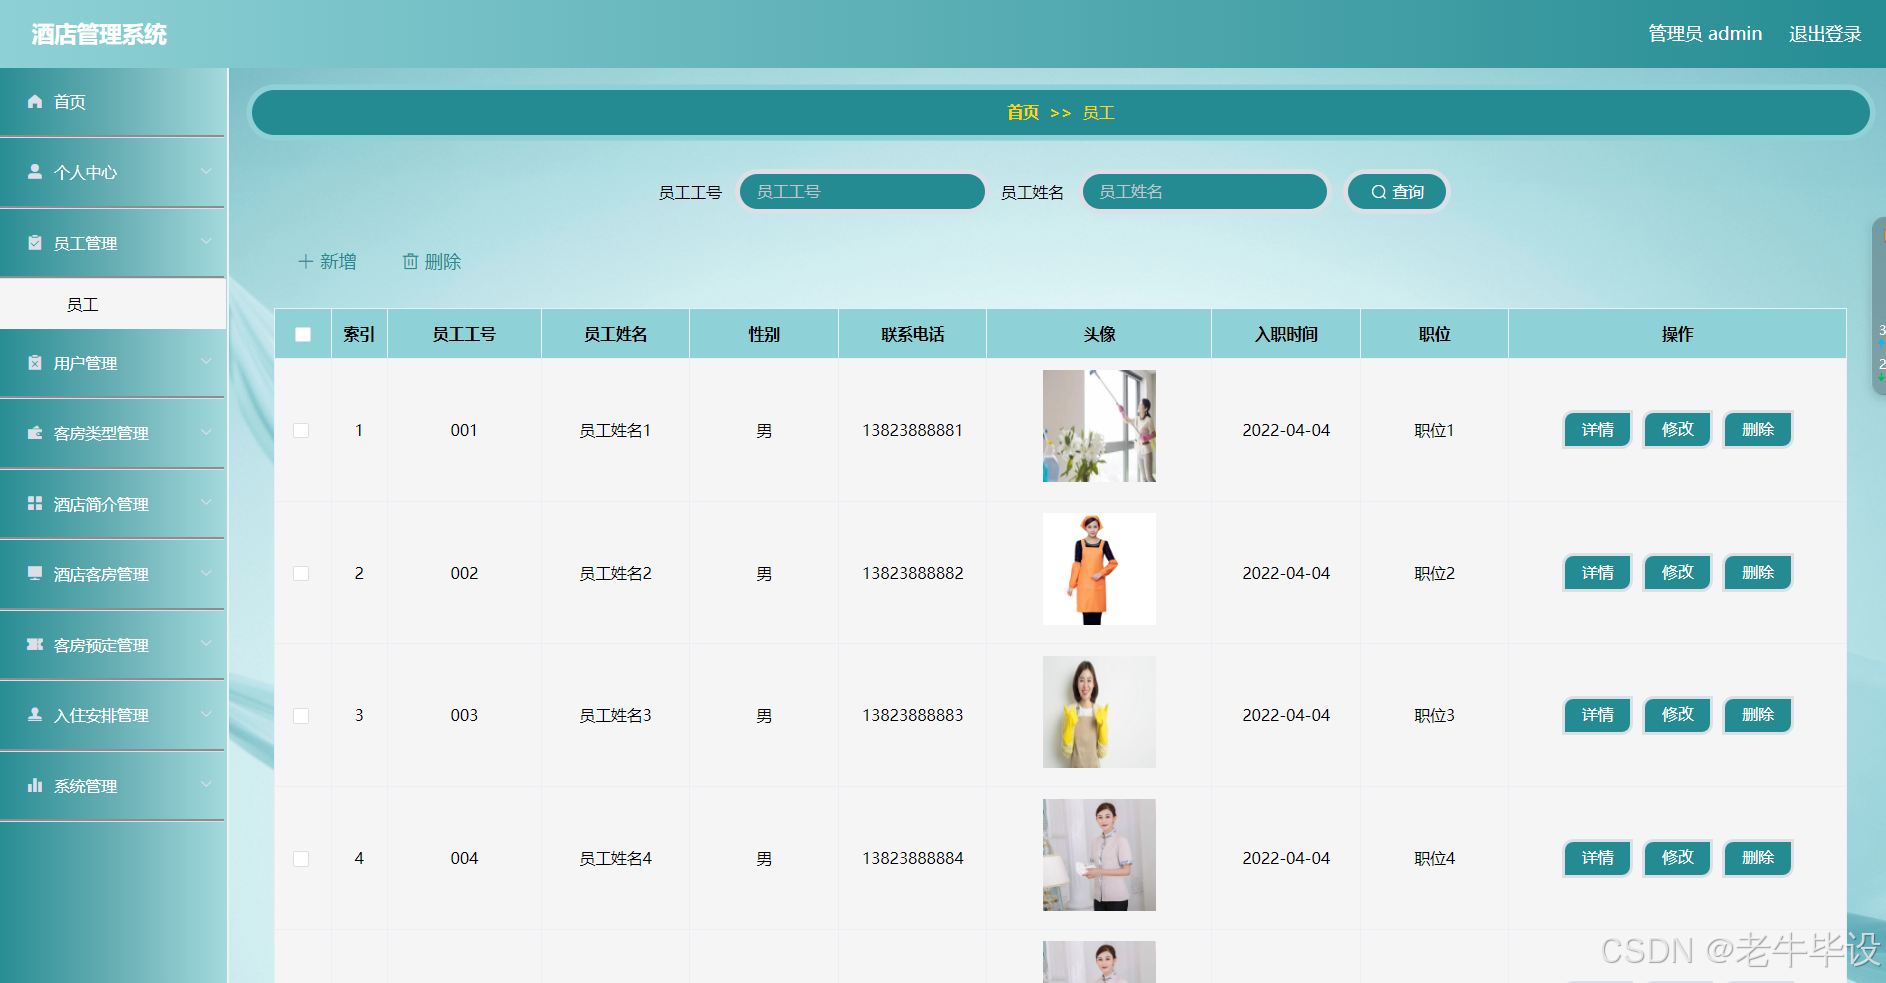Click the 酒店管理系统 title

tap(99, 34)
